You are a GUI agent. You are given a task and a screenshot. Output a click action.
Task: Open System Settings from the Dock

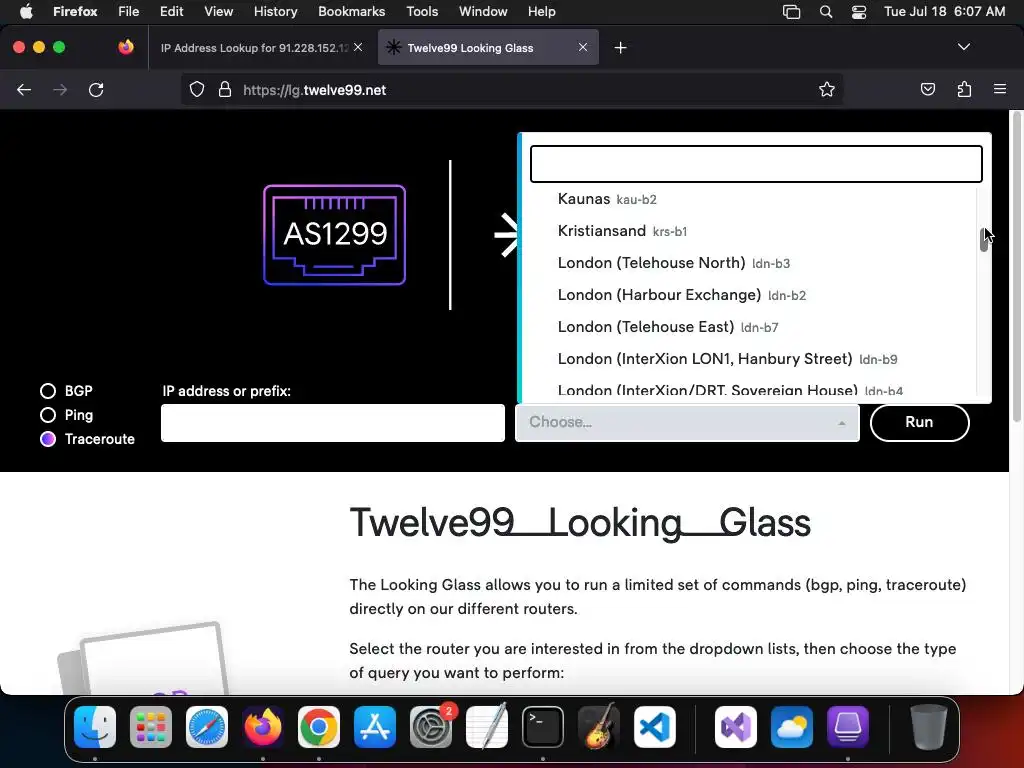point(431,727)
